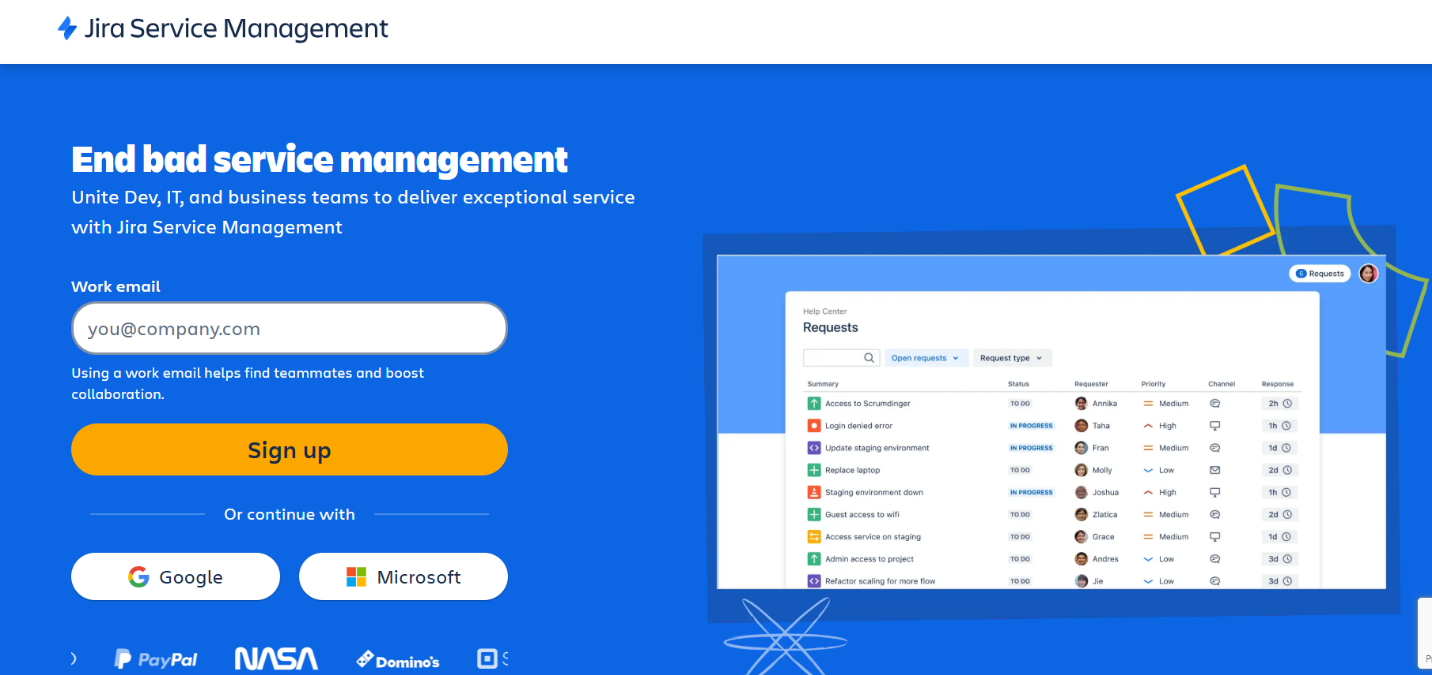Image resolution: width=1432 pixels, height=675 pixels.
Task: Click the magnifier icon in the Requests search box
Action: coord(869,357)
